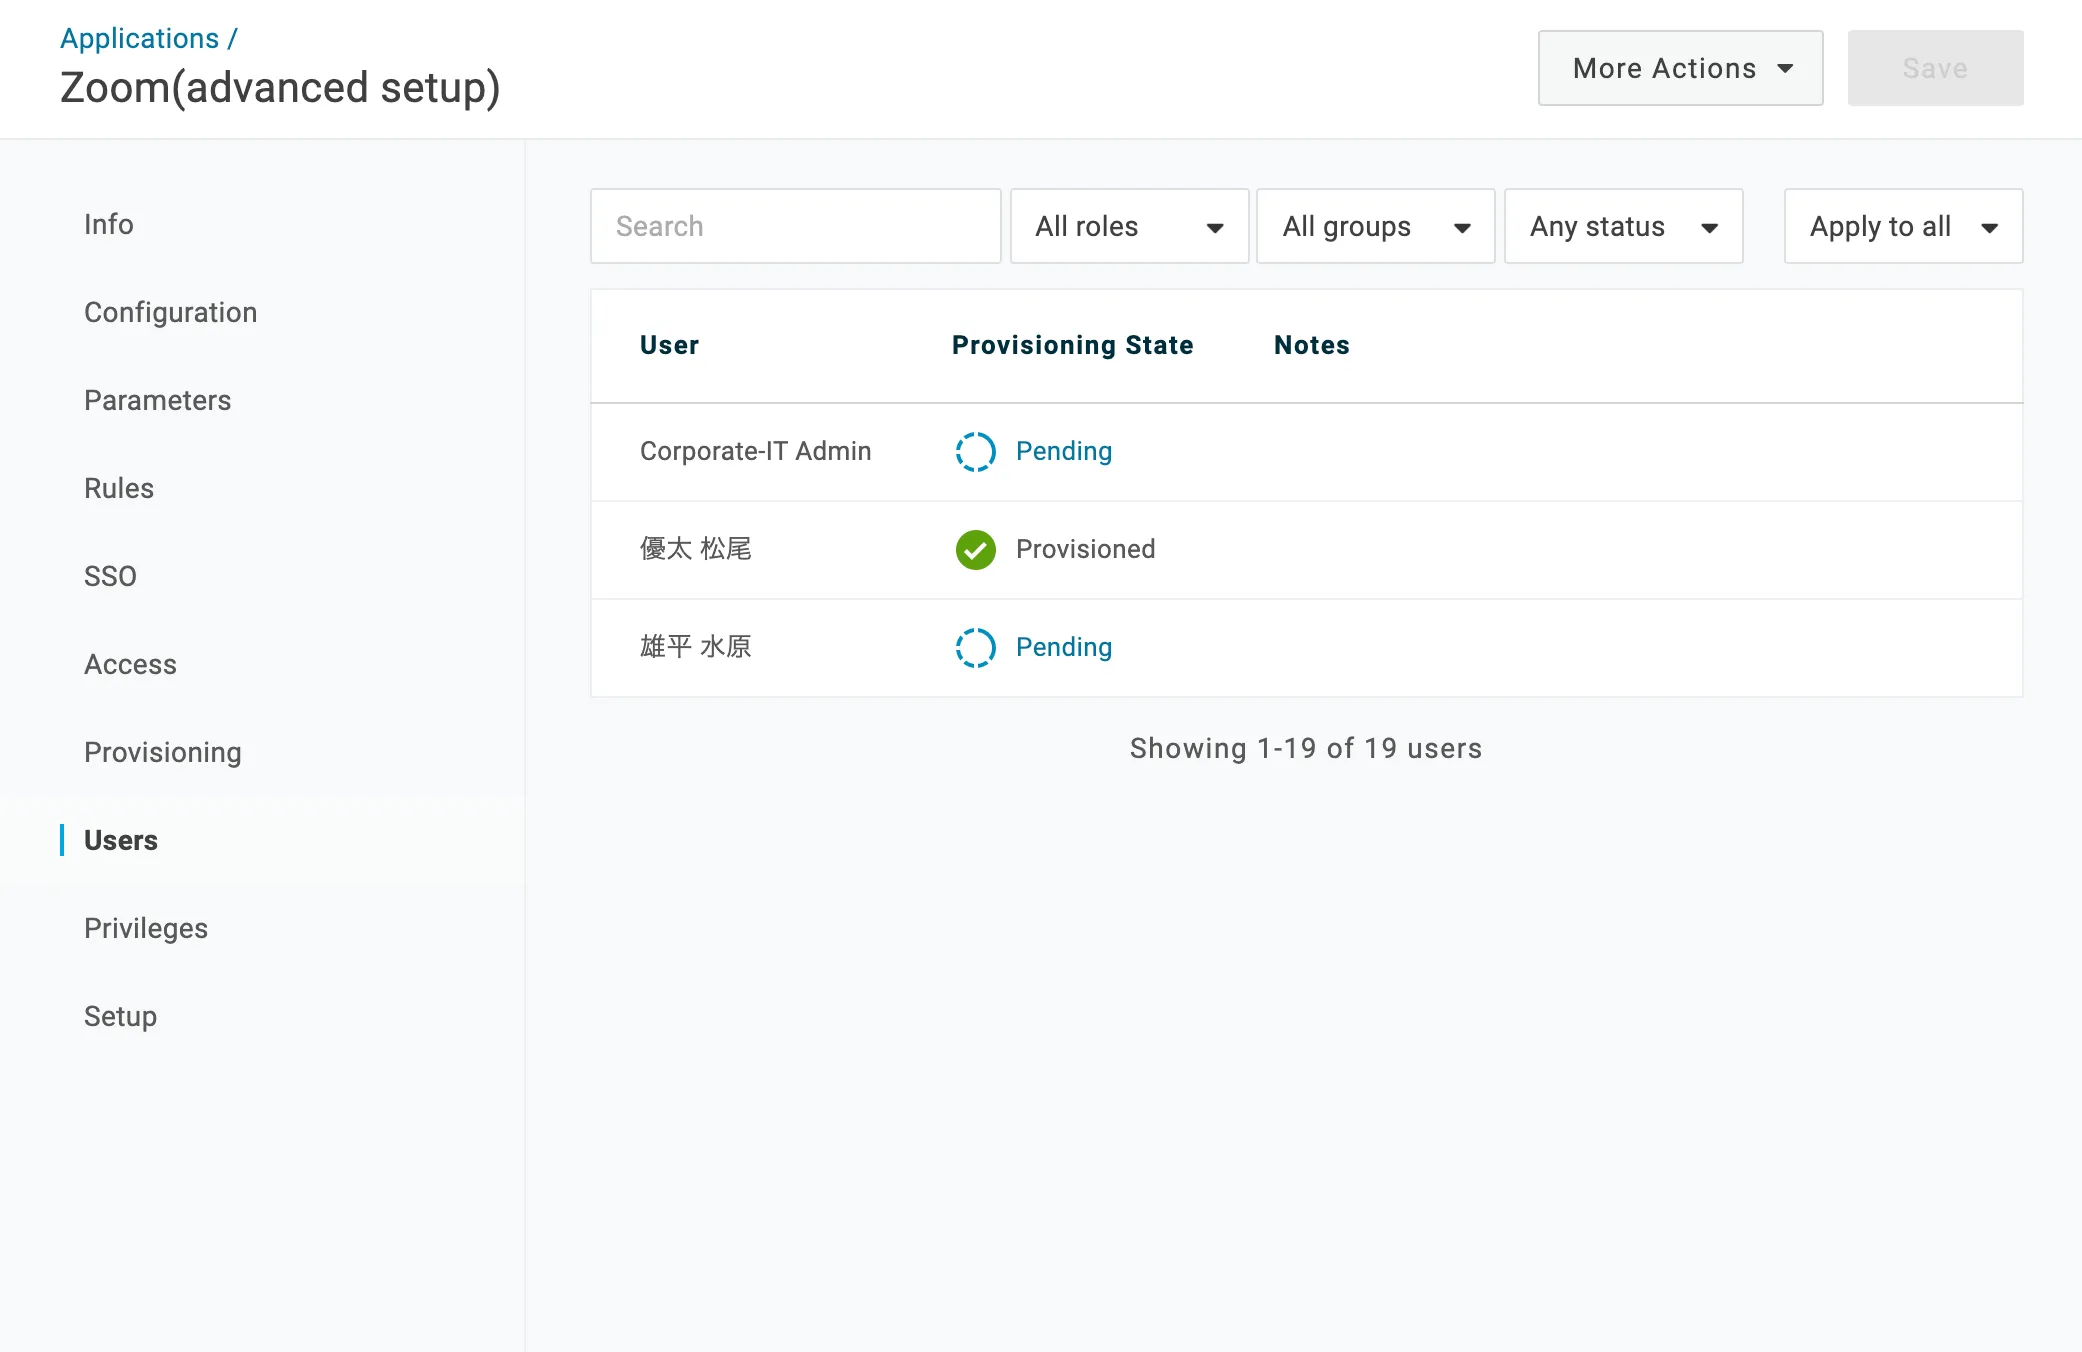Screen dimensions: 2082x1352
Task: Open the More Actions menu
Action: pyautogui.click(x=1680, y=68)
